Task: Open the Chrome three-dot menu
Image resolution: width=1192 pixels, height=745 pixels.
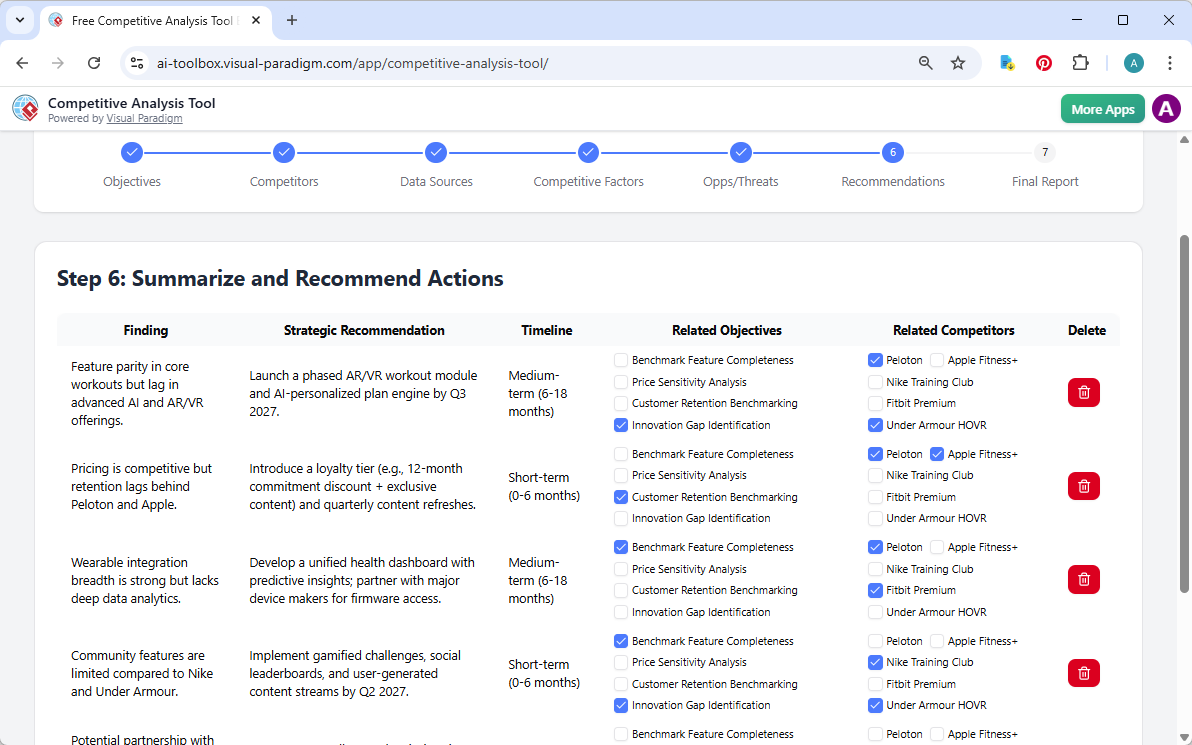Action: pyautogui.click(x=1170, y=62)
